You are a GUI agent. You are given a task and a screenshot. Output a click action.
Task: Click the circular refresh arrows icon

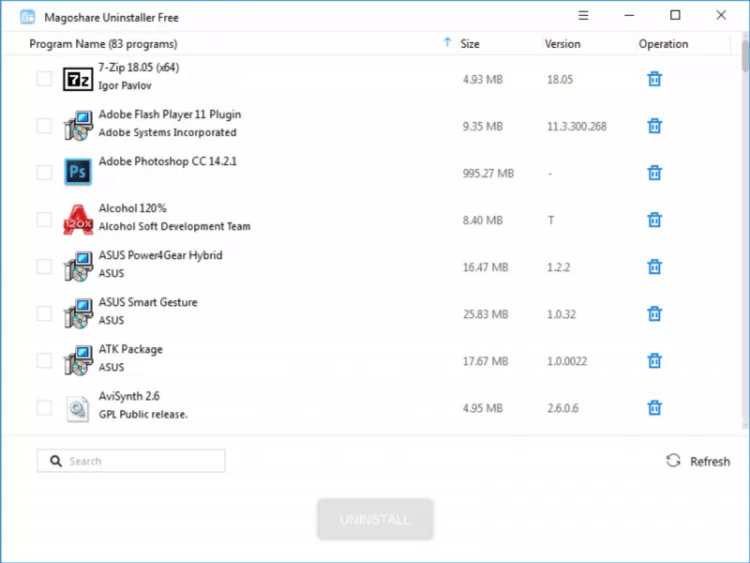(x=673, y=461)
